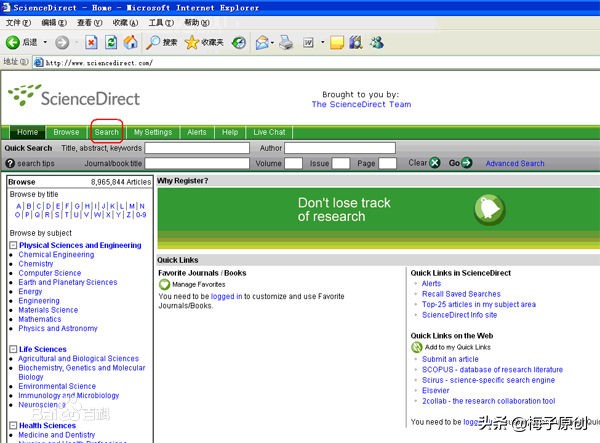The image size is (600, 443).
Task: Collapse the Life Sciences section
Action: tap(13, 349)
